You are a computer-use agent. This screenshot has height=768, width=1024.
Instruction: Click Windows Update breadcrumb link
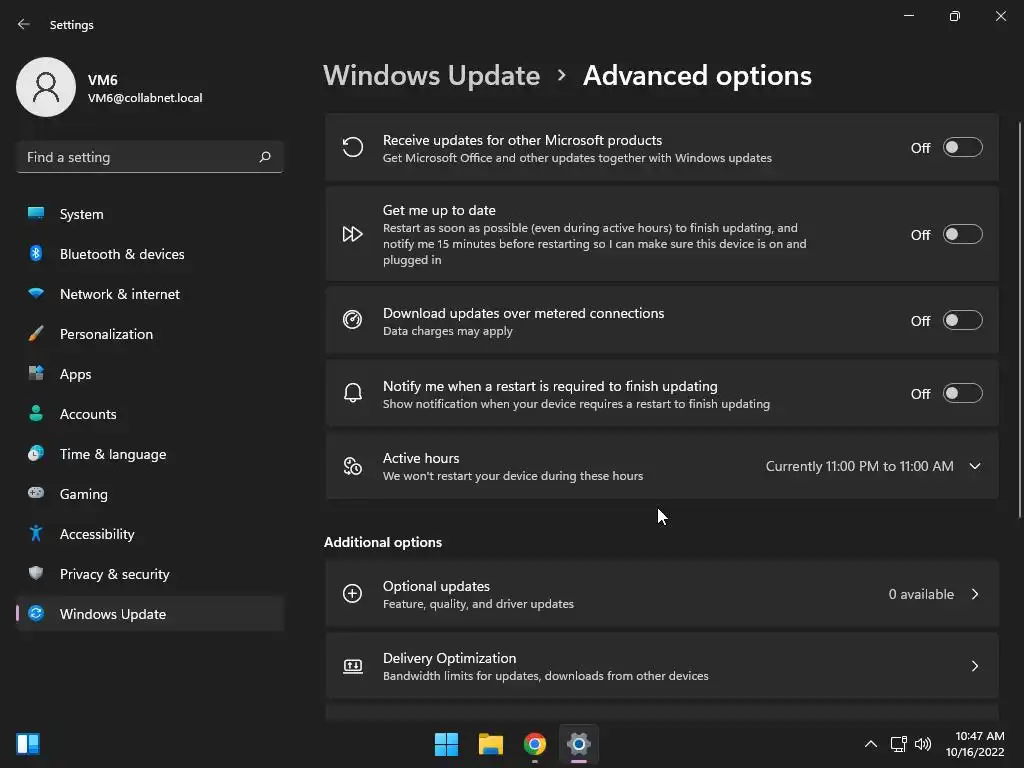(x=432, y=76)
